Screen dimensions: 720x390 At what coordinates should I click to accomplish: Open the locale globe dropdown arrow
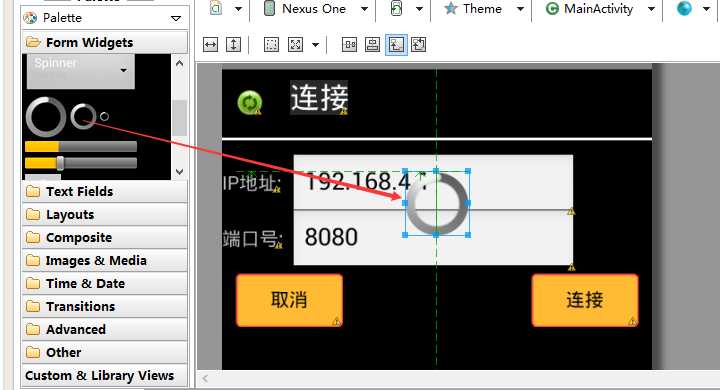coord(707,9)
